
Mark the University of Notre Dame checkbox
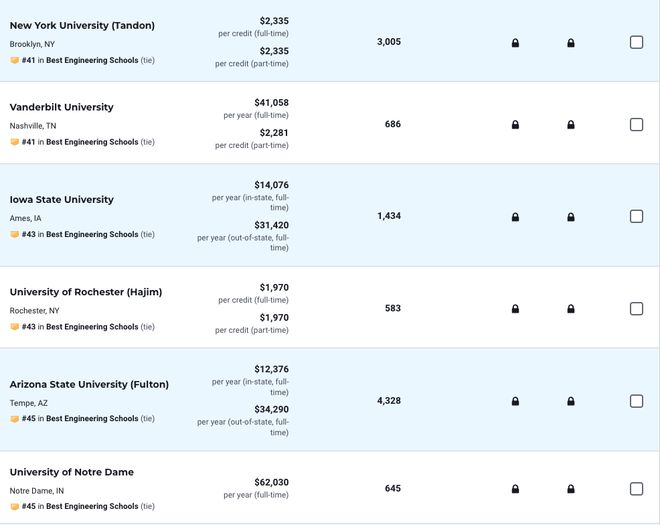click(636, 488)
